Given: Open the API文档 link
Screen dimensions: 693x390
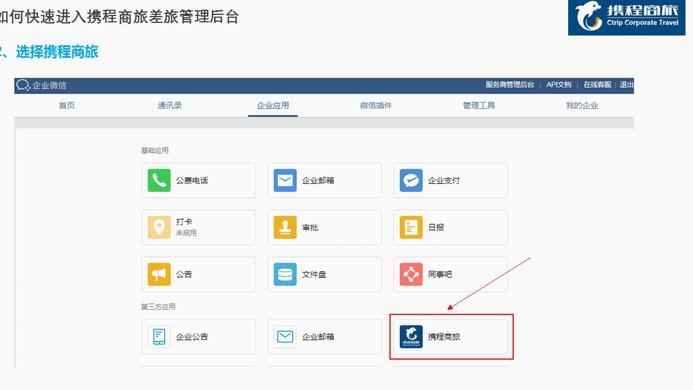Looking at the screenshot, I should pos(559,84).
